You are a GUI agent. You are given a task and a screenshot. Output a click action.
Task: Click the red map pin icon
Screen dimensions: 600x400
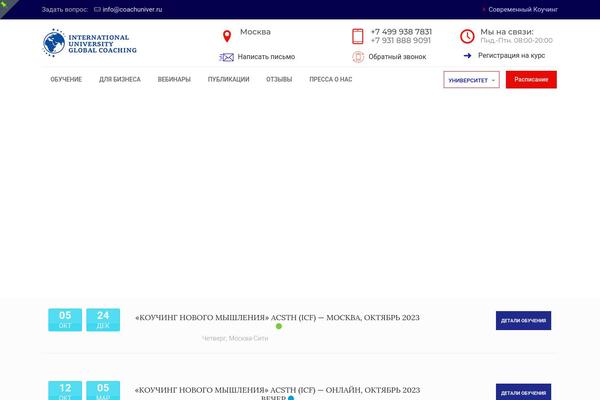click(227, 36)
